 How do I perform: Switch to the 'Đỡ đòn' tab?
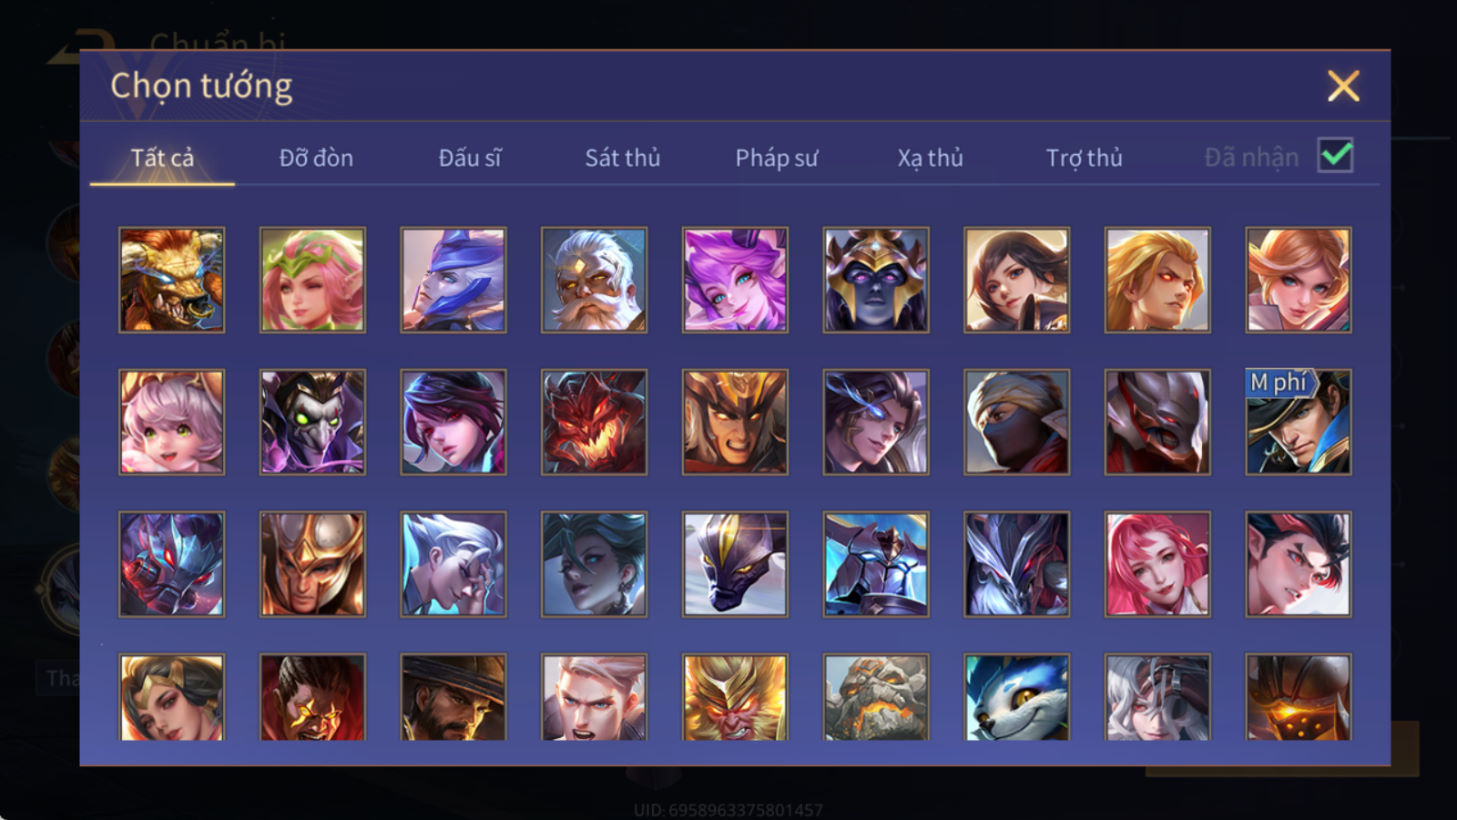tap(316, 158)
